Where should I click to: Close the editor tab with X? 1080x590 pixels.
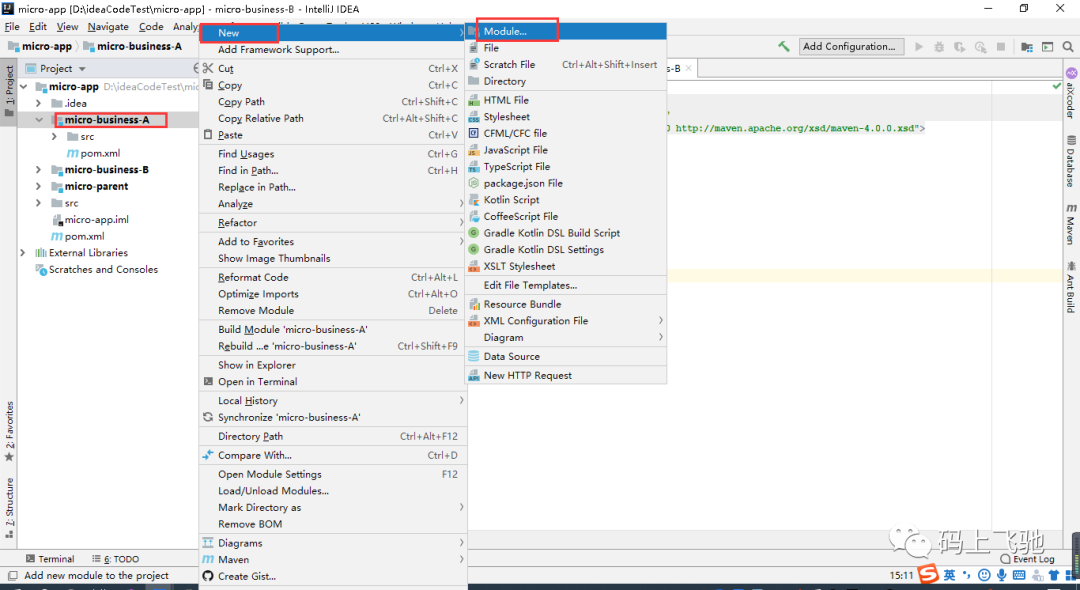click(688, 69)
